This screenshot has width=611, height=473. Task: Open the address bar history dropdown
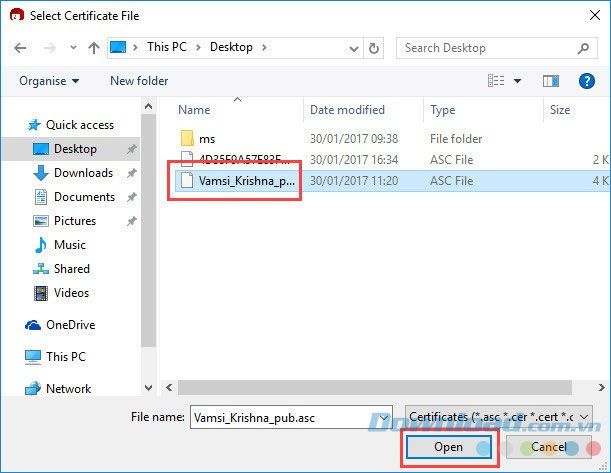(353, 49)
